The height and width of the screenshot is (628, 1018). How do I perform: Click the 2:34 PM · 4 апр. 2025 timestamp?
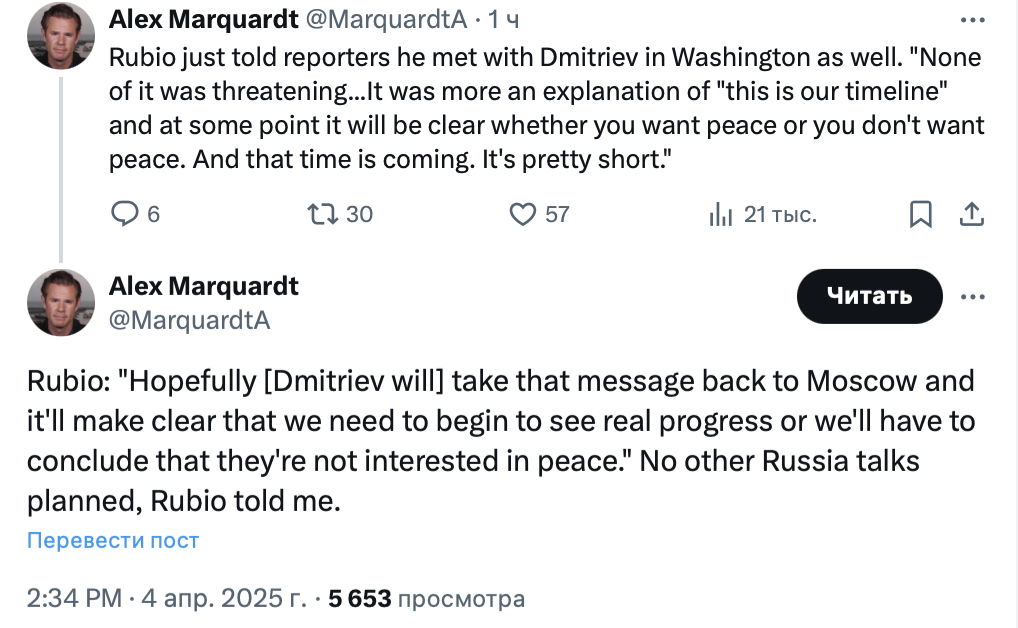[166, 599]
